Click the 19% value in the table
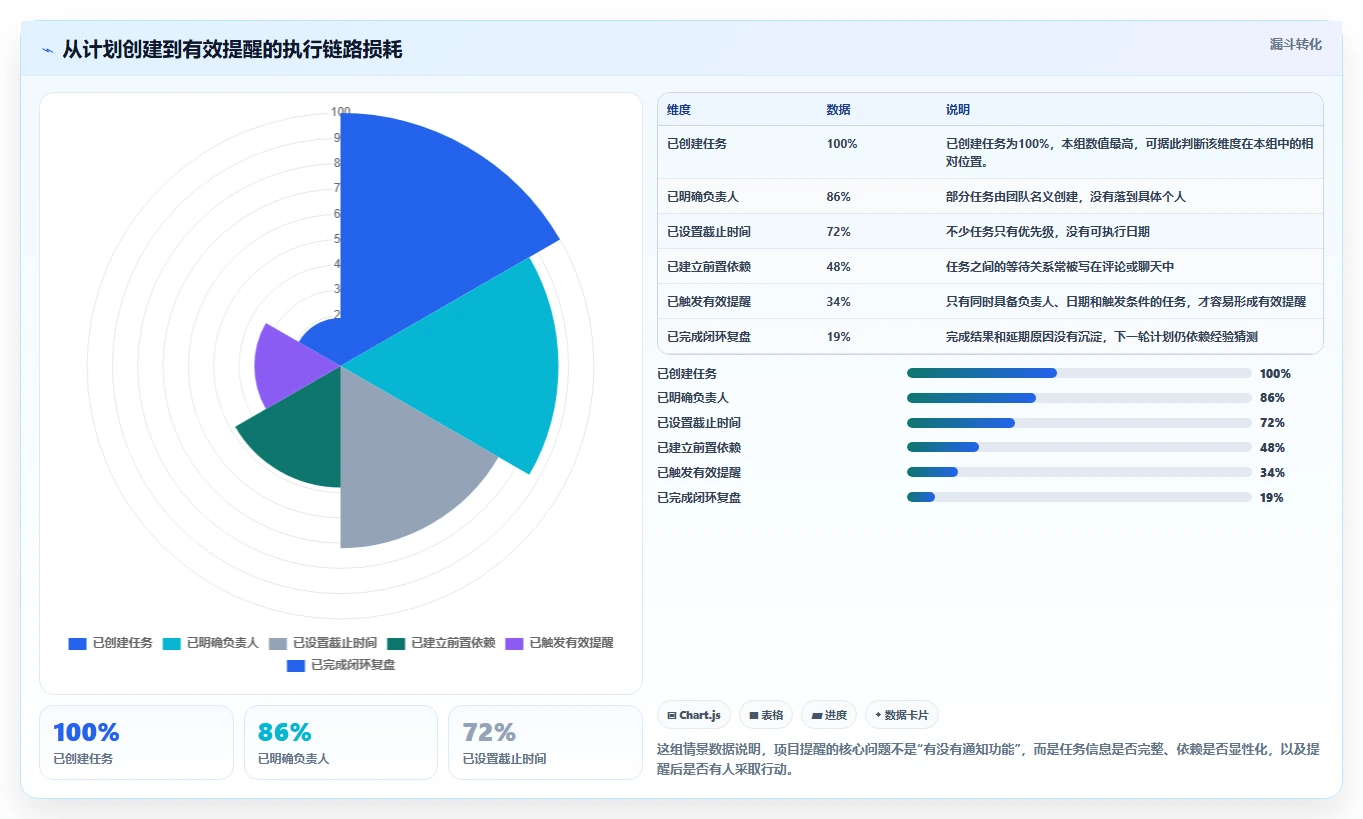The height and width of the screenshot is (819, 1363). coord(838,337)
